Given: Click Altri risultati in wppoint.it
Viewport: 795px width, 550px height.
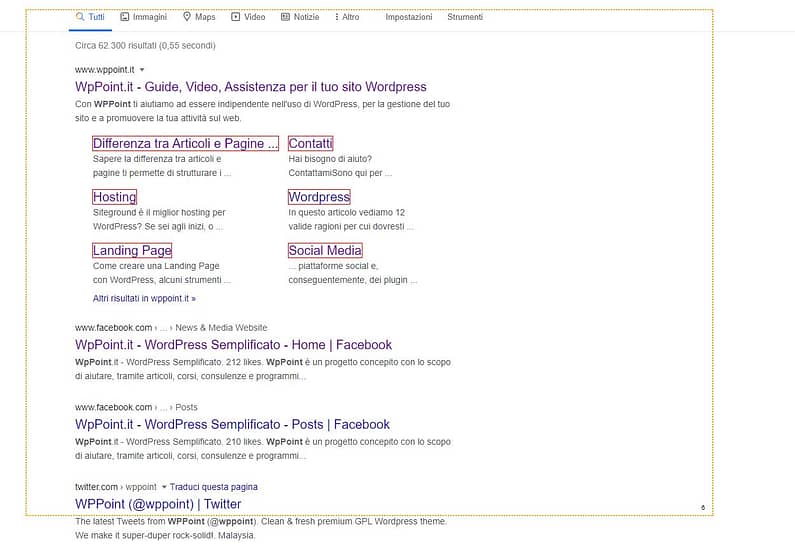Looking at the screenshot, I should [144, 299].
